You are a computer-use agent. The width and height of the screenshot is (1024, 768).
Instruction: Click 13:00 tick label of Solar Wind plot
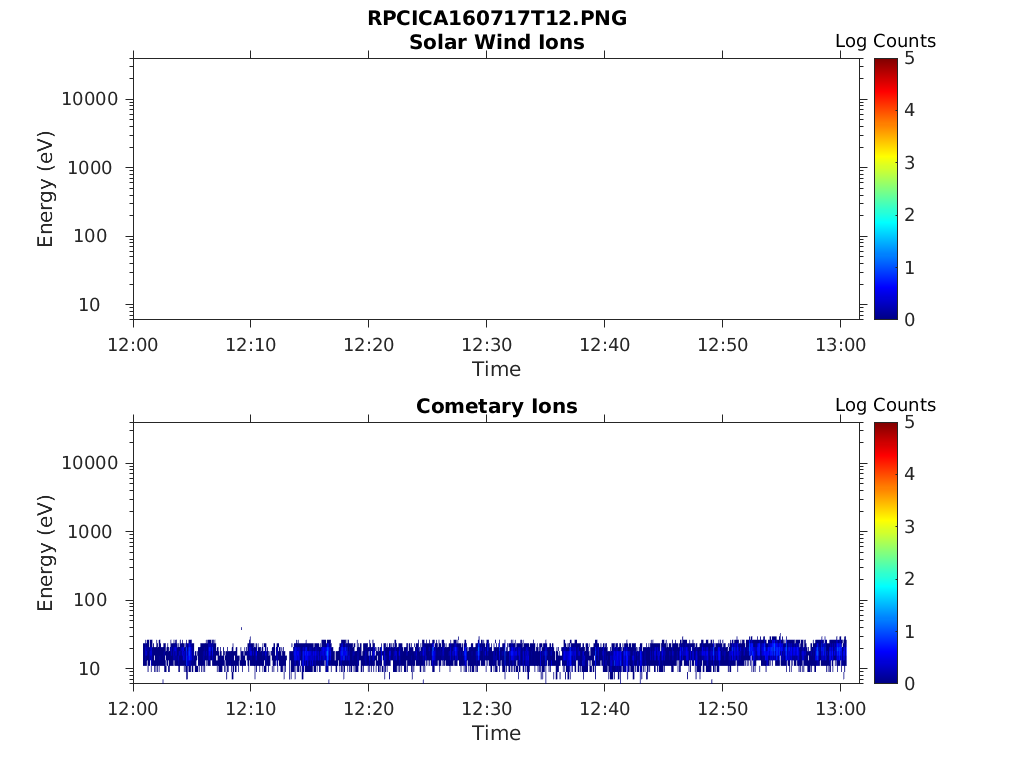(x=840, y=345)
